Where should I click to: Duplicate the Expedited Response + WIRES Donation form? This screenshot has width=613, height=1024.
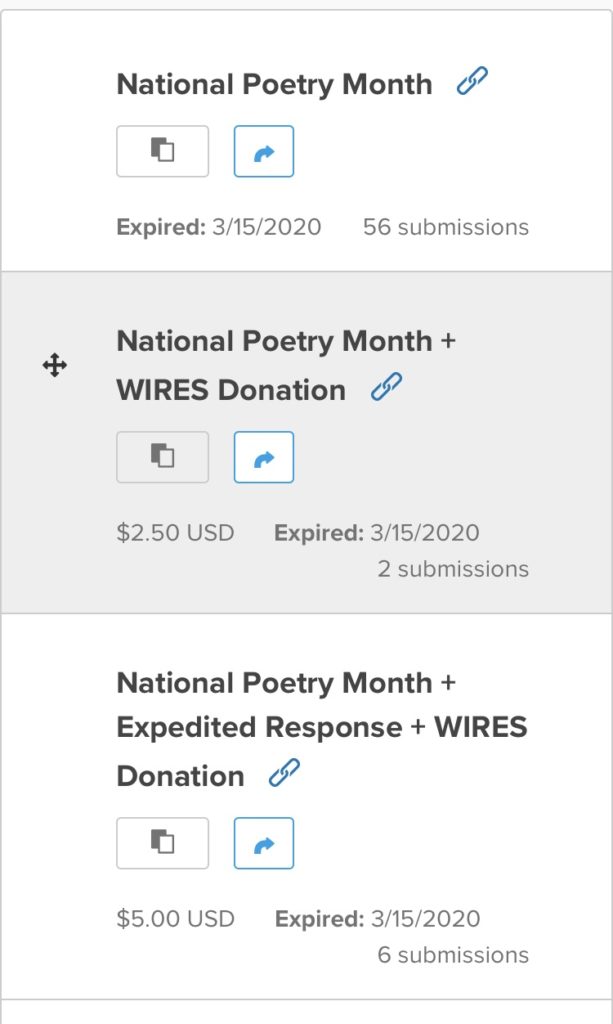click(x=162, y=843)
